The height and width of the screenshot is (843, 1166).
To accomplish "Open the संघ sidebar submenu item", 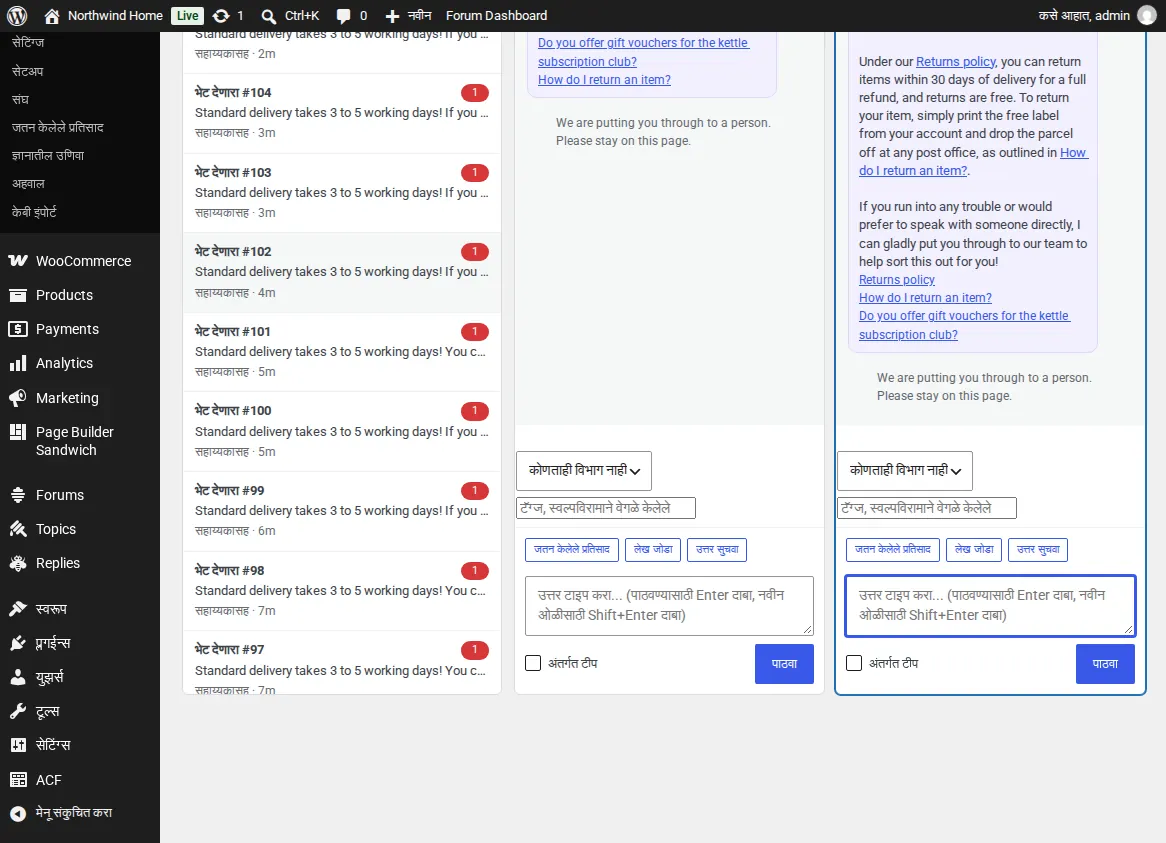I will 20,99.
